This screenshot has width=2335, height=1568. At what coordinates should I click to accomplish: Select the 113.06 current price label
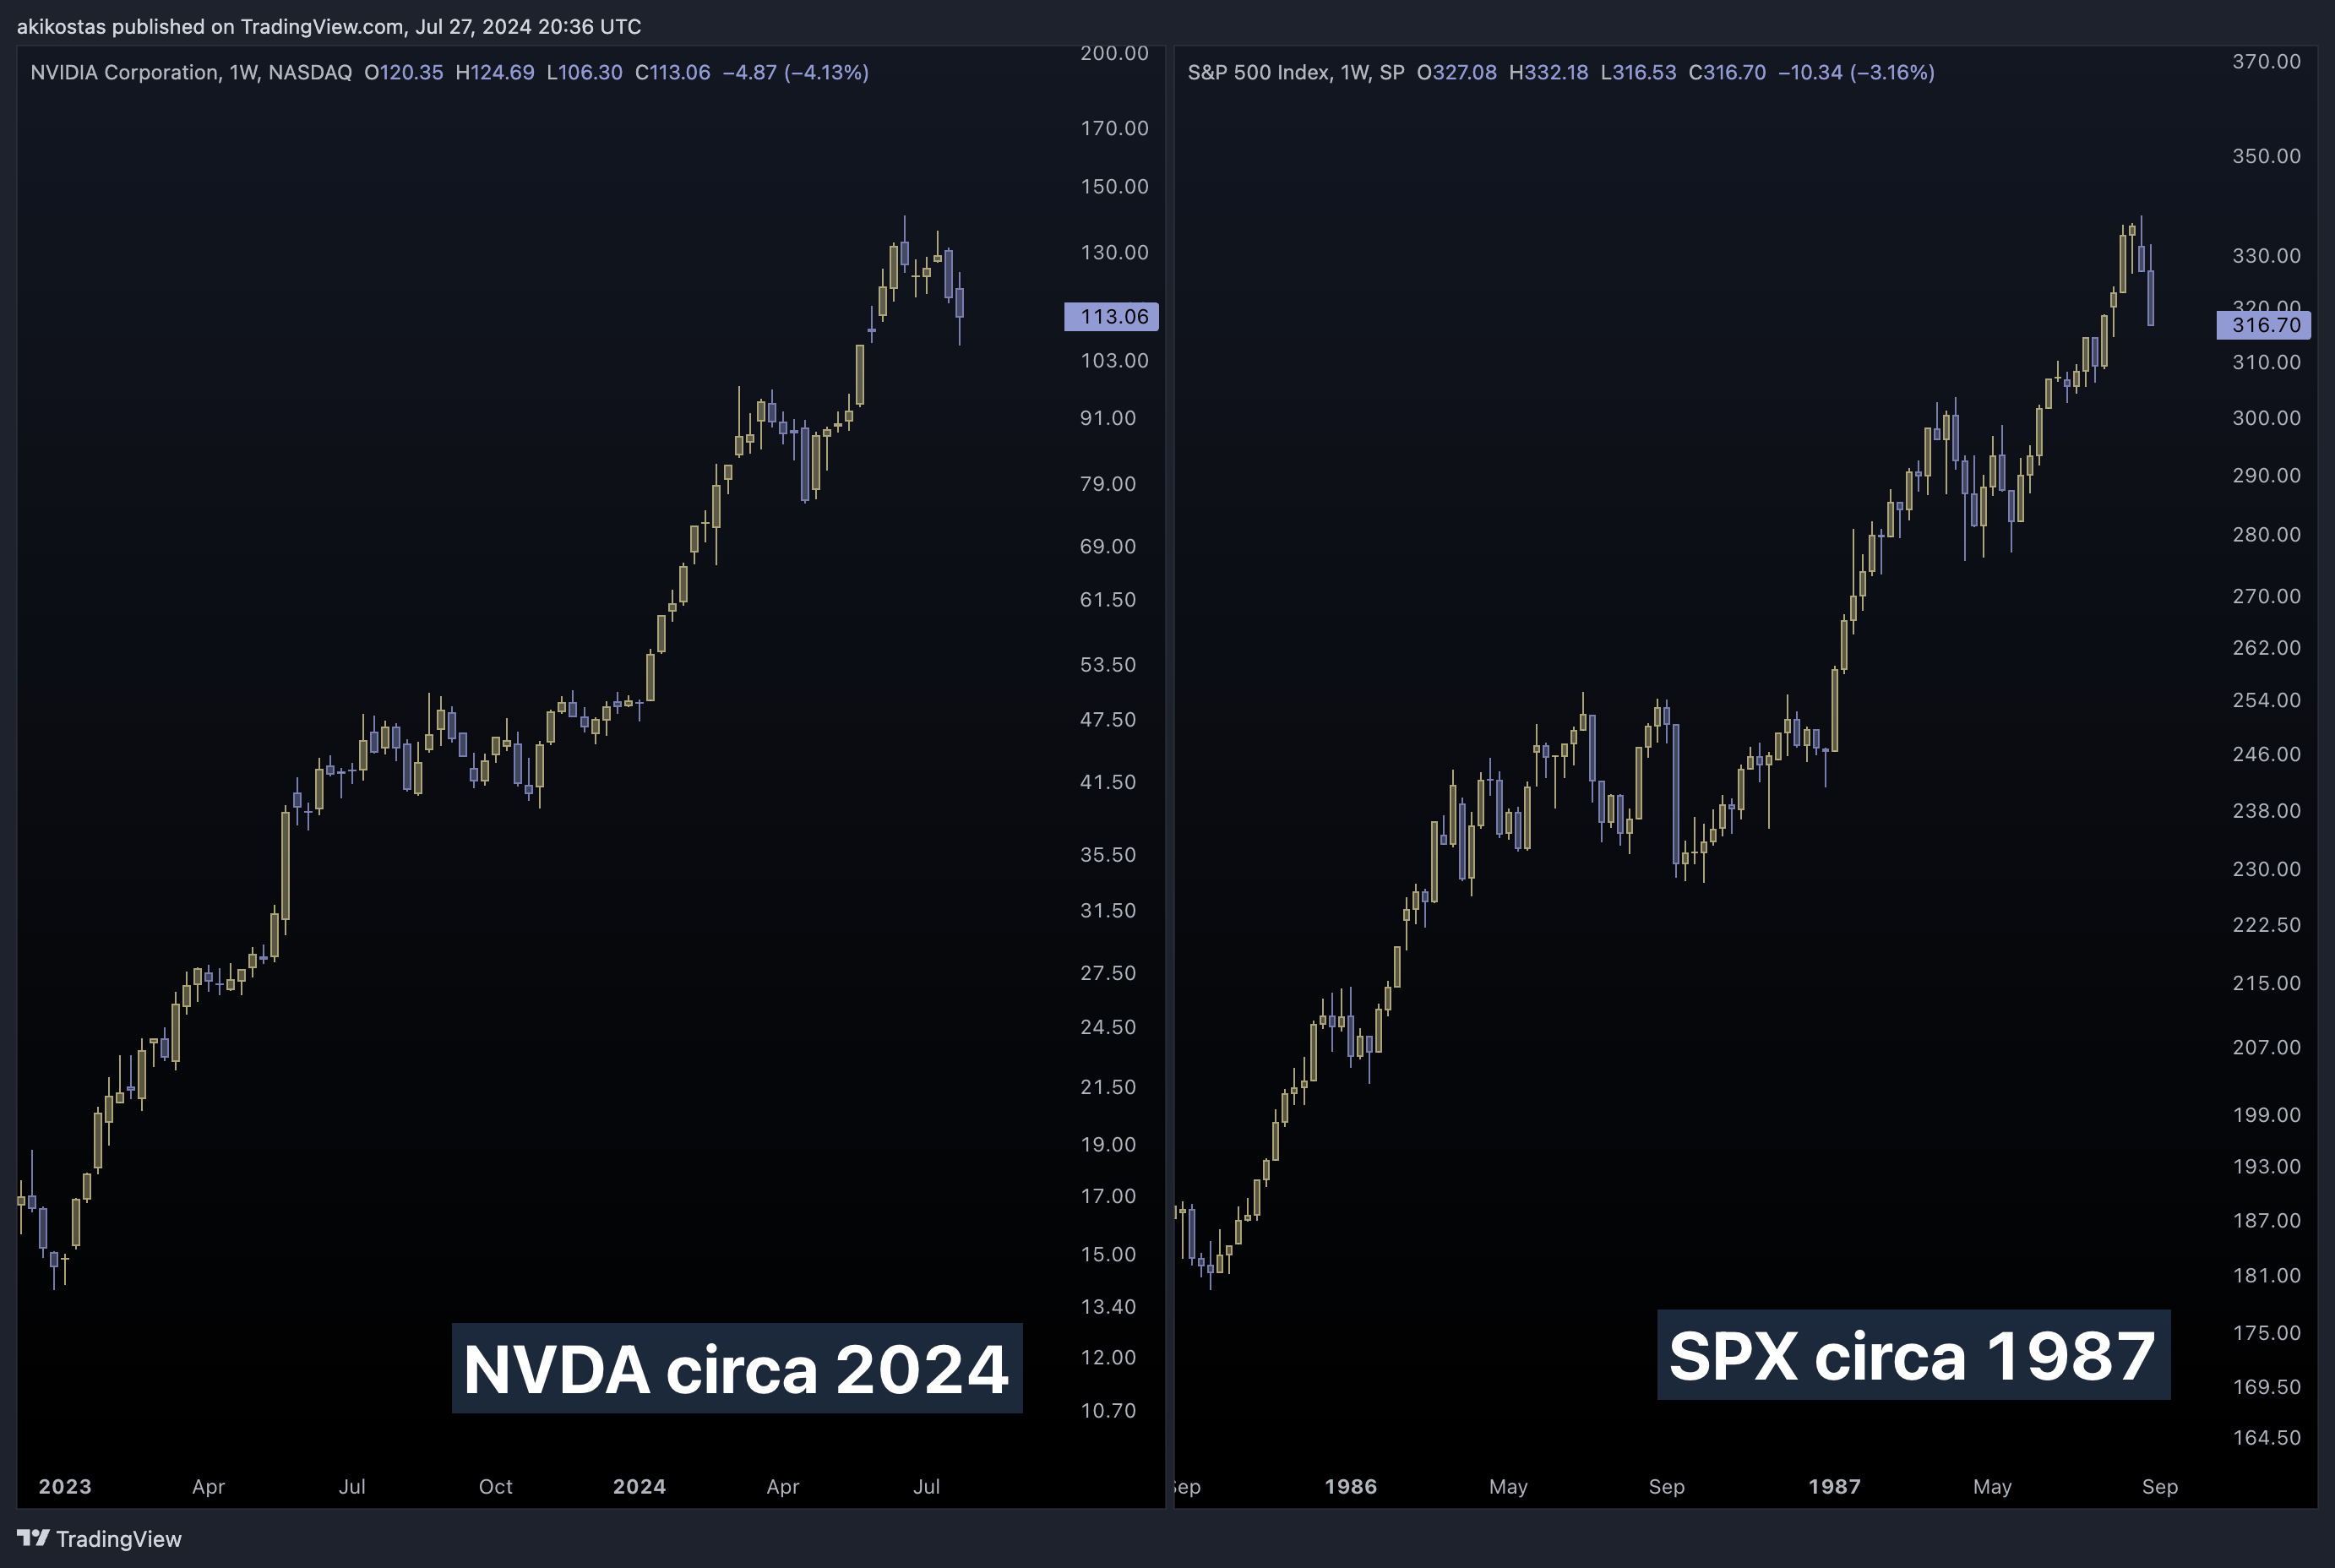(x=1111, y=317)
